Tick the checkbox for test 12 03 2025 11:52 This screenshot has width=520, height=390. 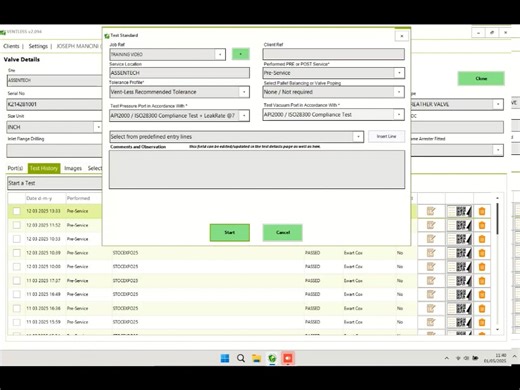coord(17,225)
